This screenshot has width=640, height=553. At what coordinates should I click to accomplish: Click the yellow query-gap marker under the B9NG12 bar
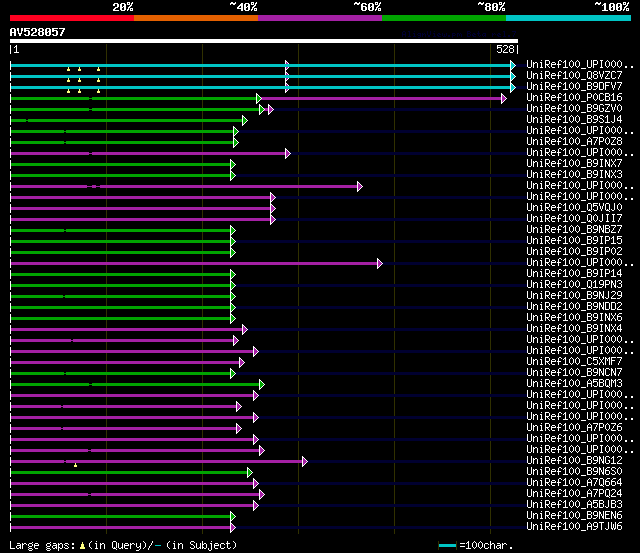(x=76, y=465)
